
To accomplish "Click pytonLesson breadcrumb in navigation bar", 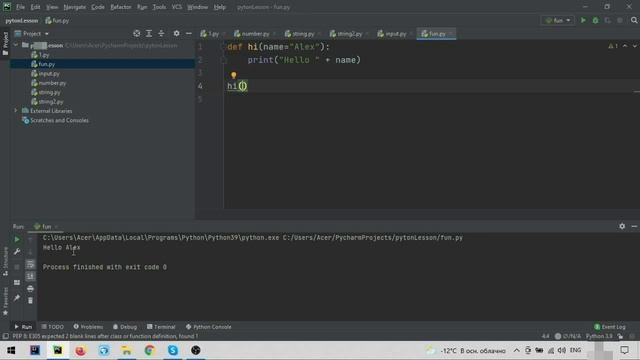I will 22,20.
